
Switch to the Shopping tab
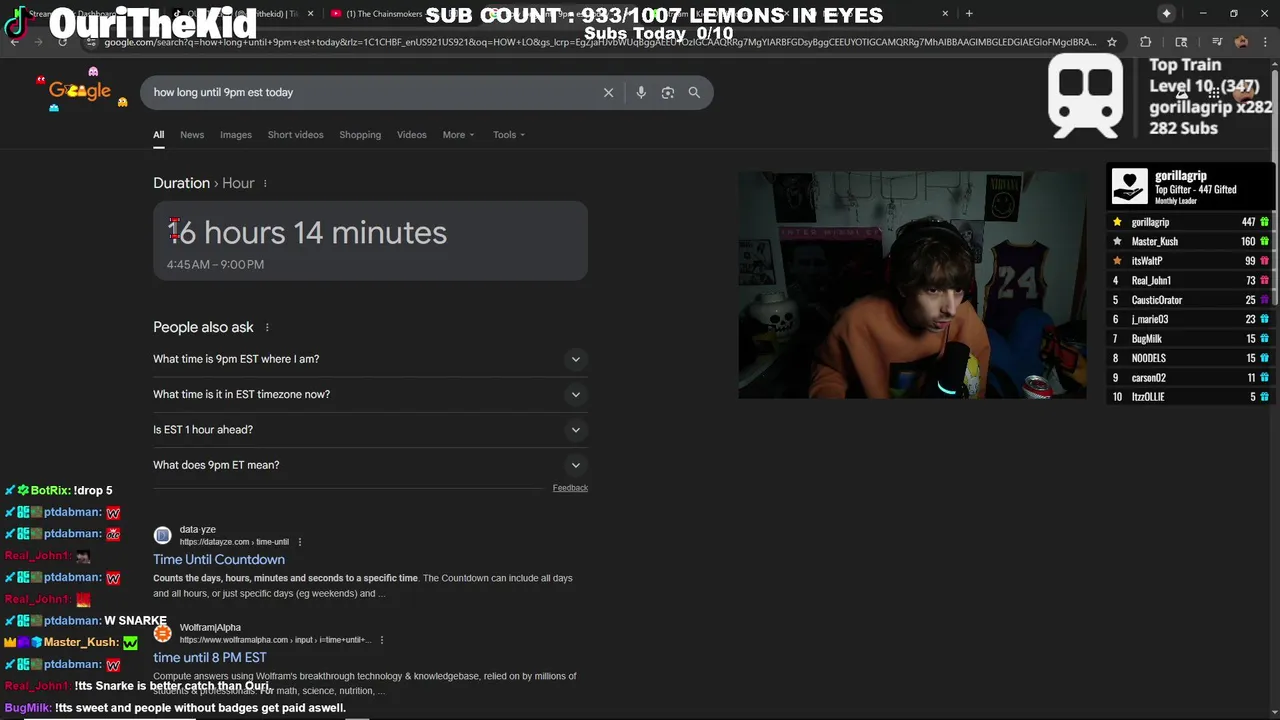pos(360,135)
